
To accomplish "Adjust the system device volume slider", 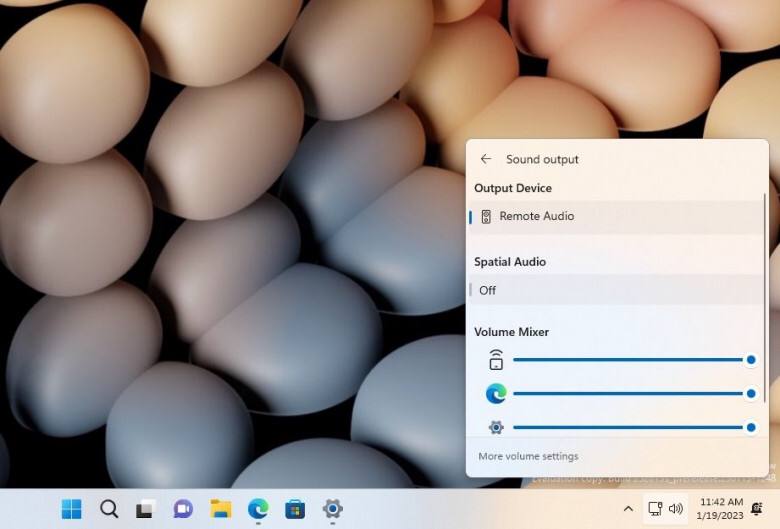I will [632, 360].
